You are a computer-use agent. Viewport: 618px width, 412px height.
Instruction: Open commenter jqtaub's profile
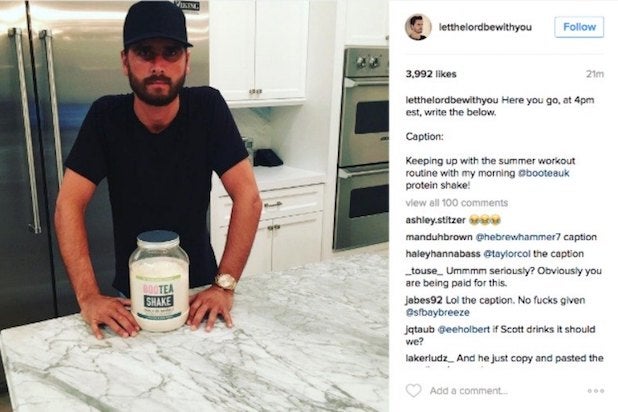point(420,329)
